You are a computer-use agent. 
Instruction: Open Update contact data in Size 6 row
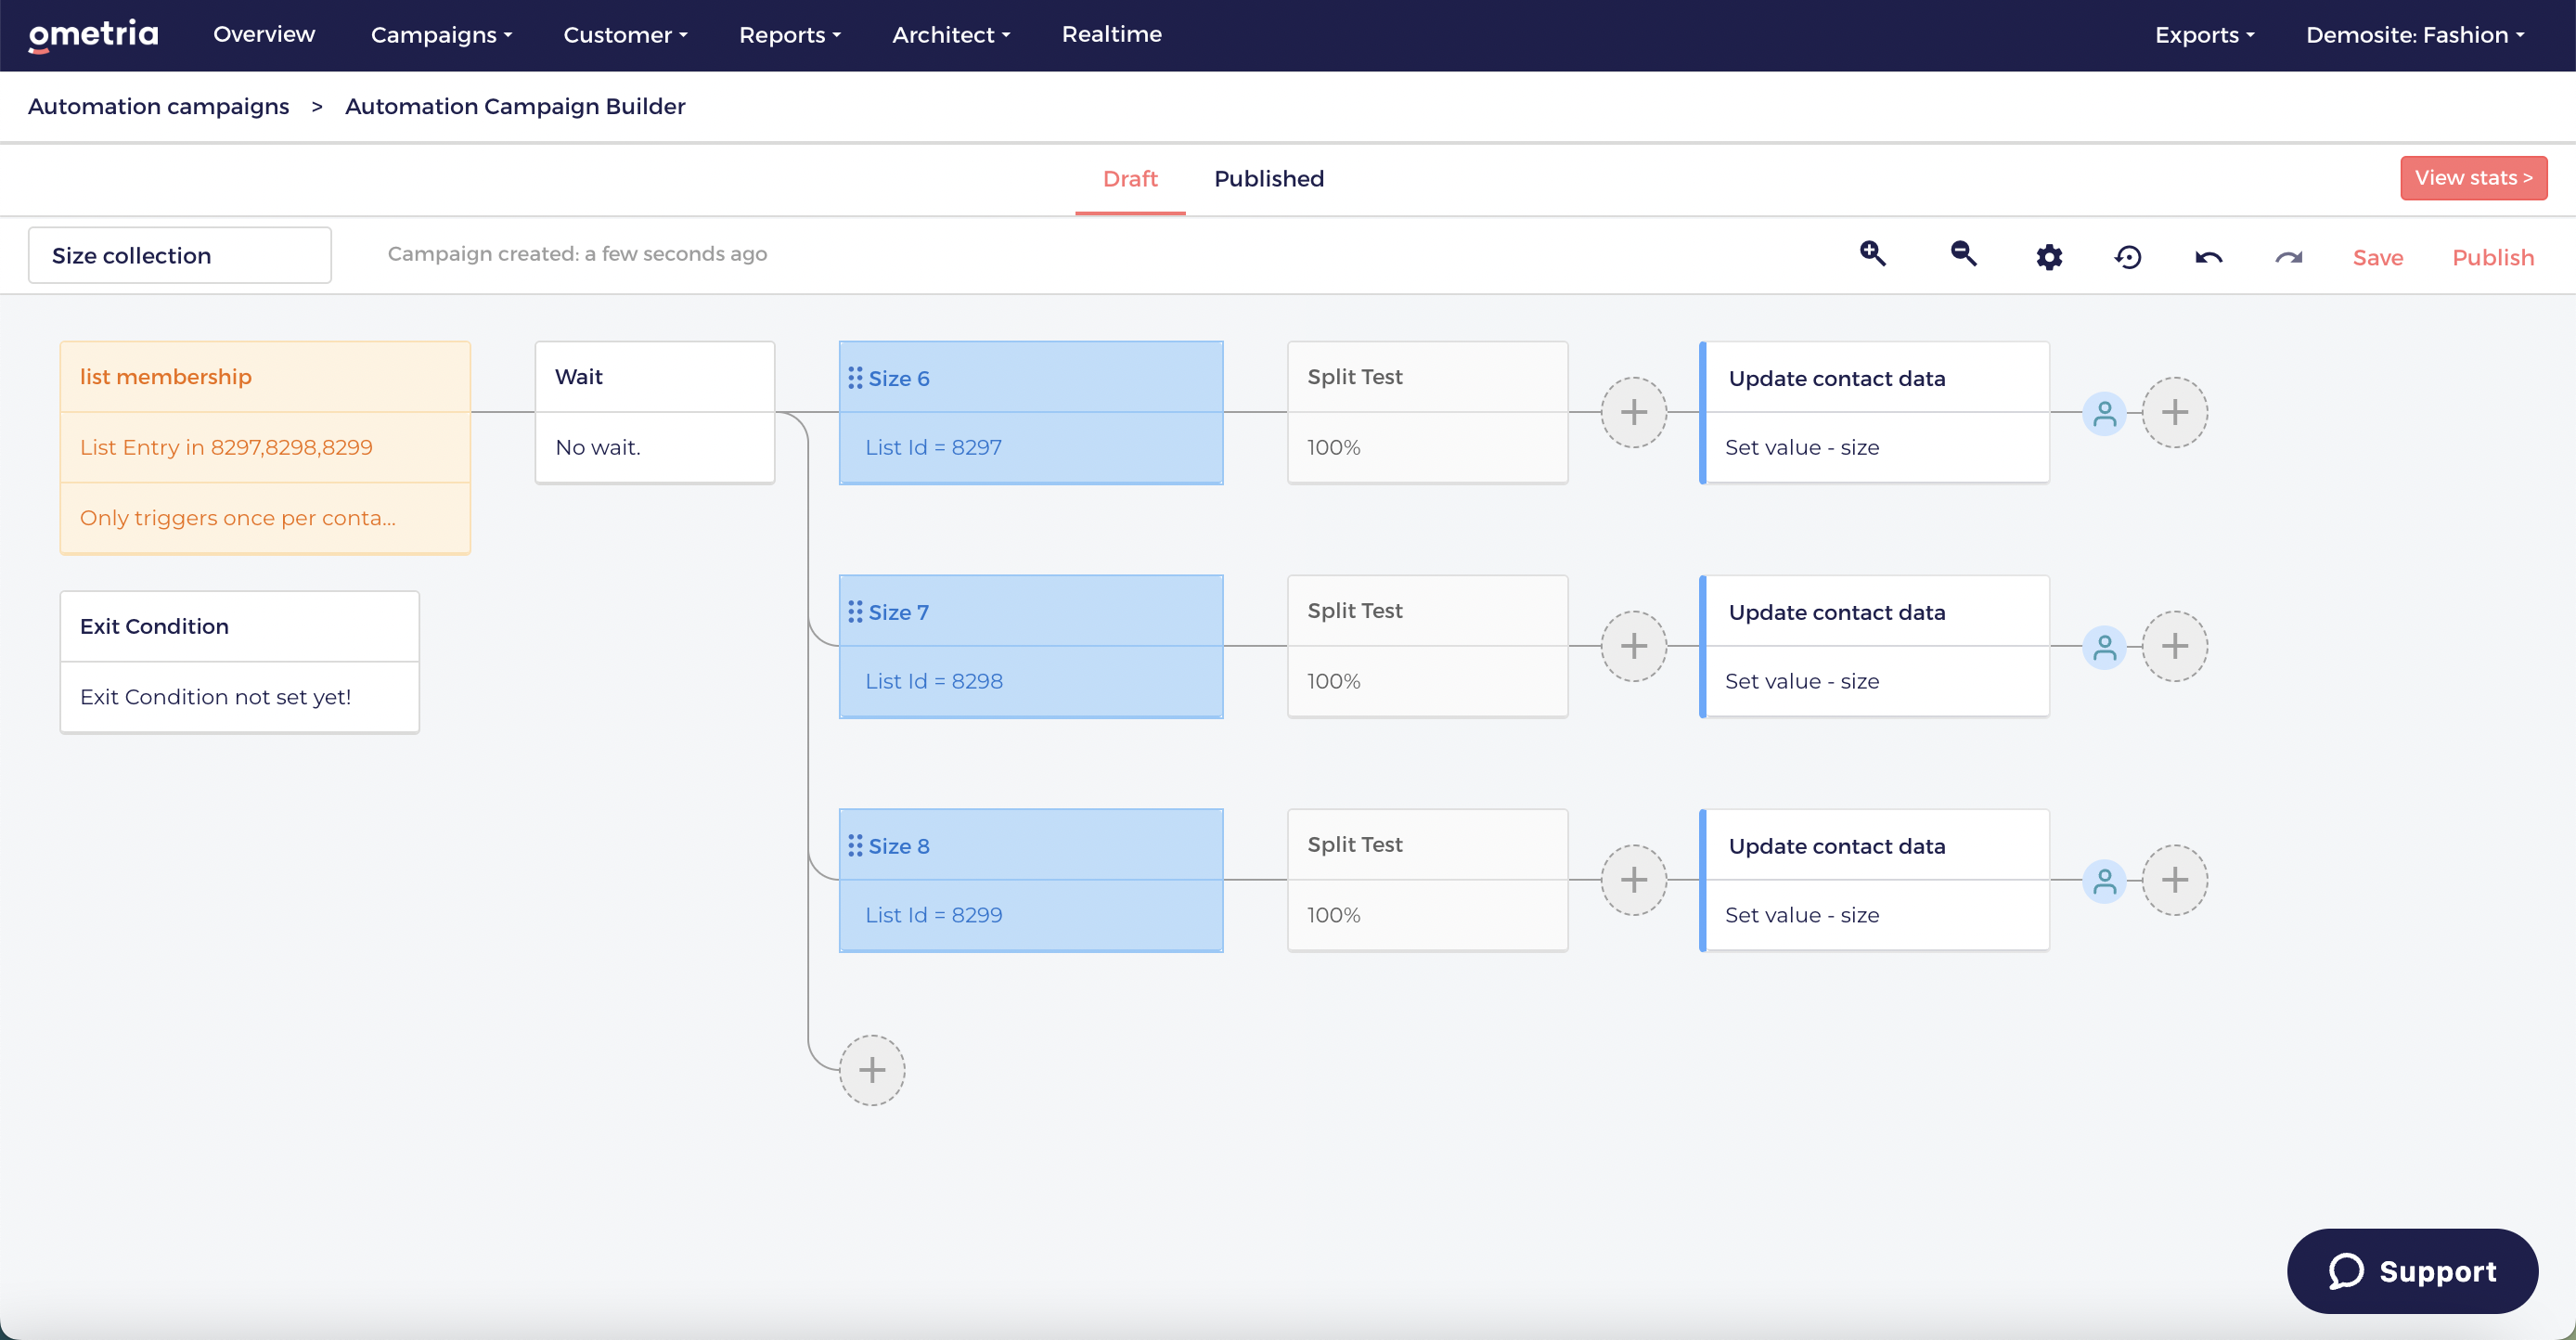pos(1875,412)
